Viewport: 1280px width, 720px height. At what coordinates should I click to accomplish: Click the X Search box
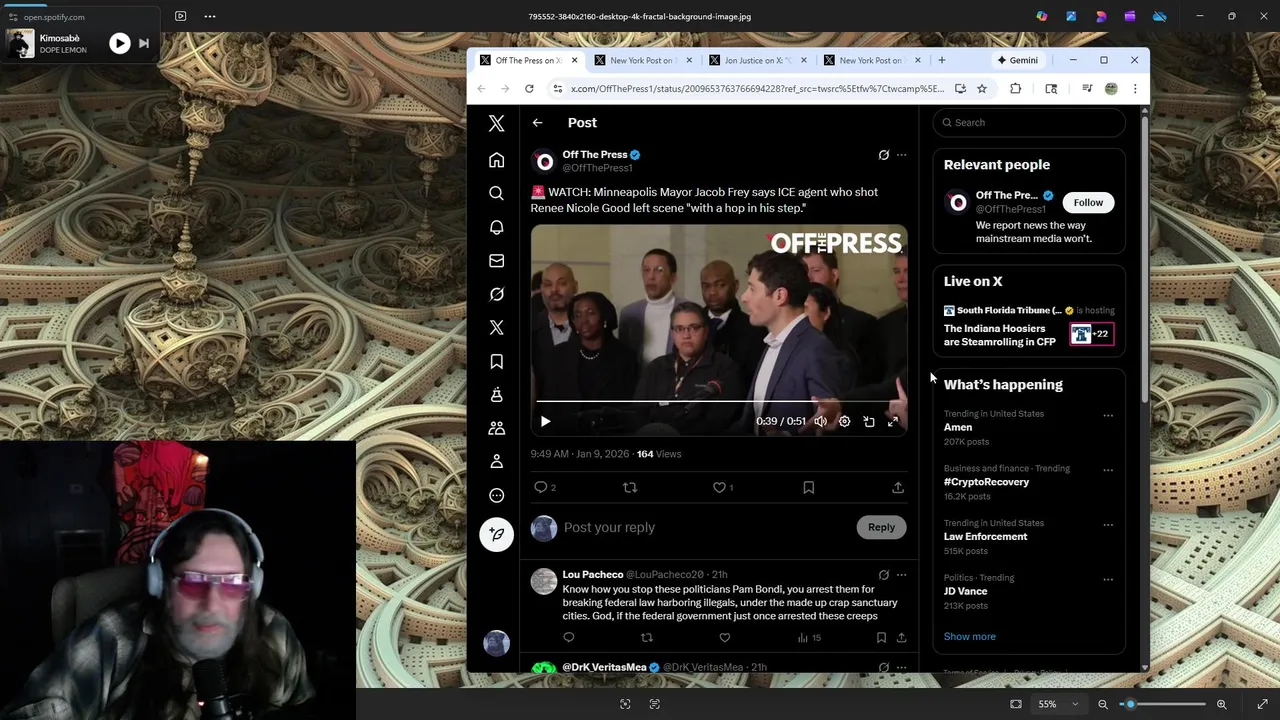coord(1029,123)
